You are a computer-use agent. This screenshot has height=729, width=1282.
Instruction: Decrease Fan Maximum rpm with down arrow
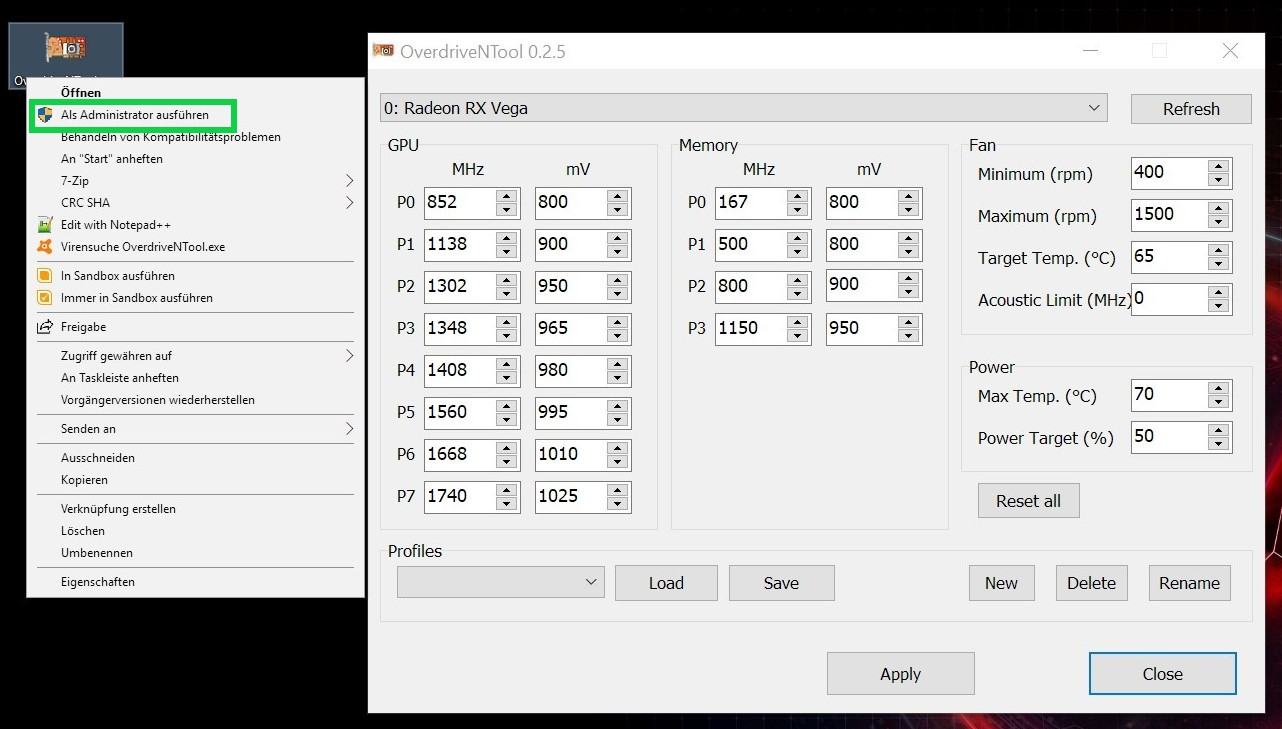click(1218, 222)
